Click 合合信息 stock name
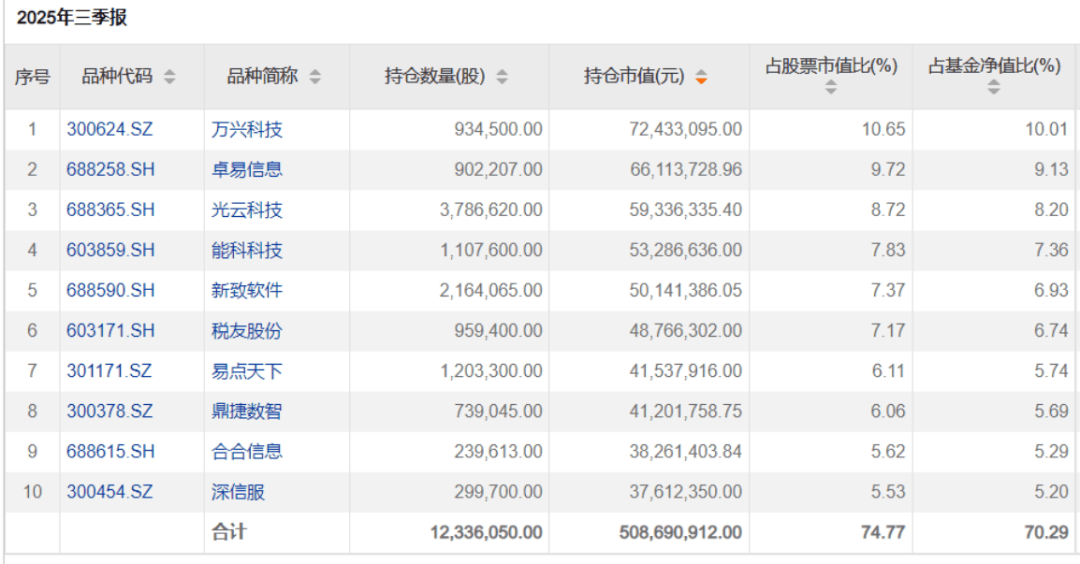The image size is (1080, 564). pos(247,452)
